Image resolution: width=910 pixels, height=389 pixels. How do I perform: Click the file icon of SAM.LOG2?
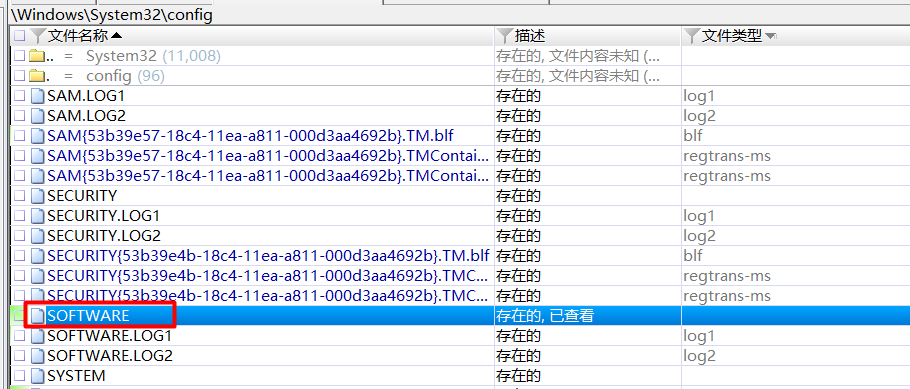[38, 116]
